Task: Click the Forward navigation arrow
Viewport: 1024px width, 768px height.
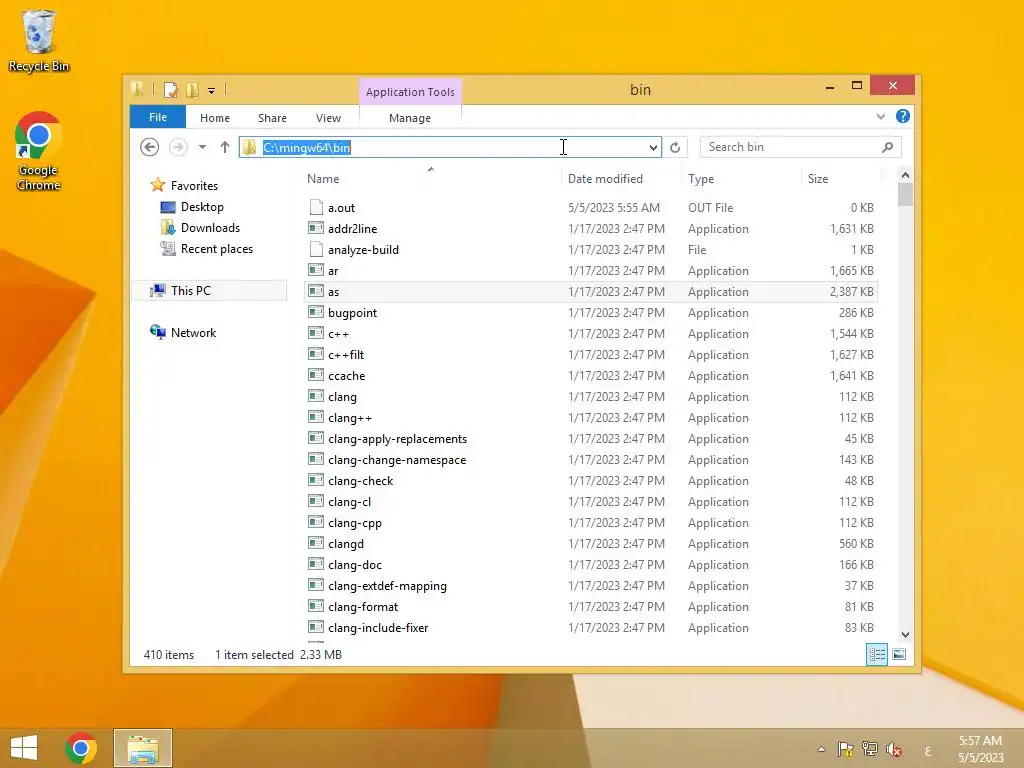Action: 178,148
